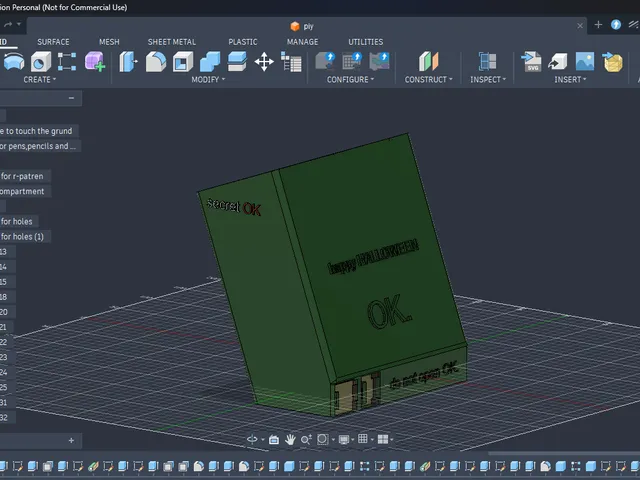Select the Press Pull tool
640x480 pixels.
pos(128,62)
